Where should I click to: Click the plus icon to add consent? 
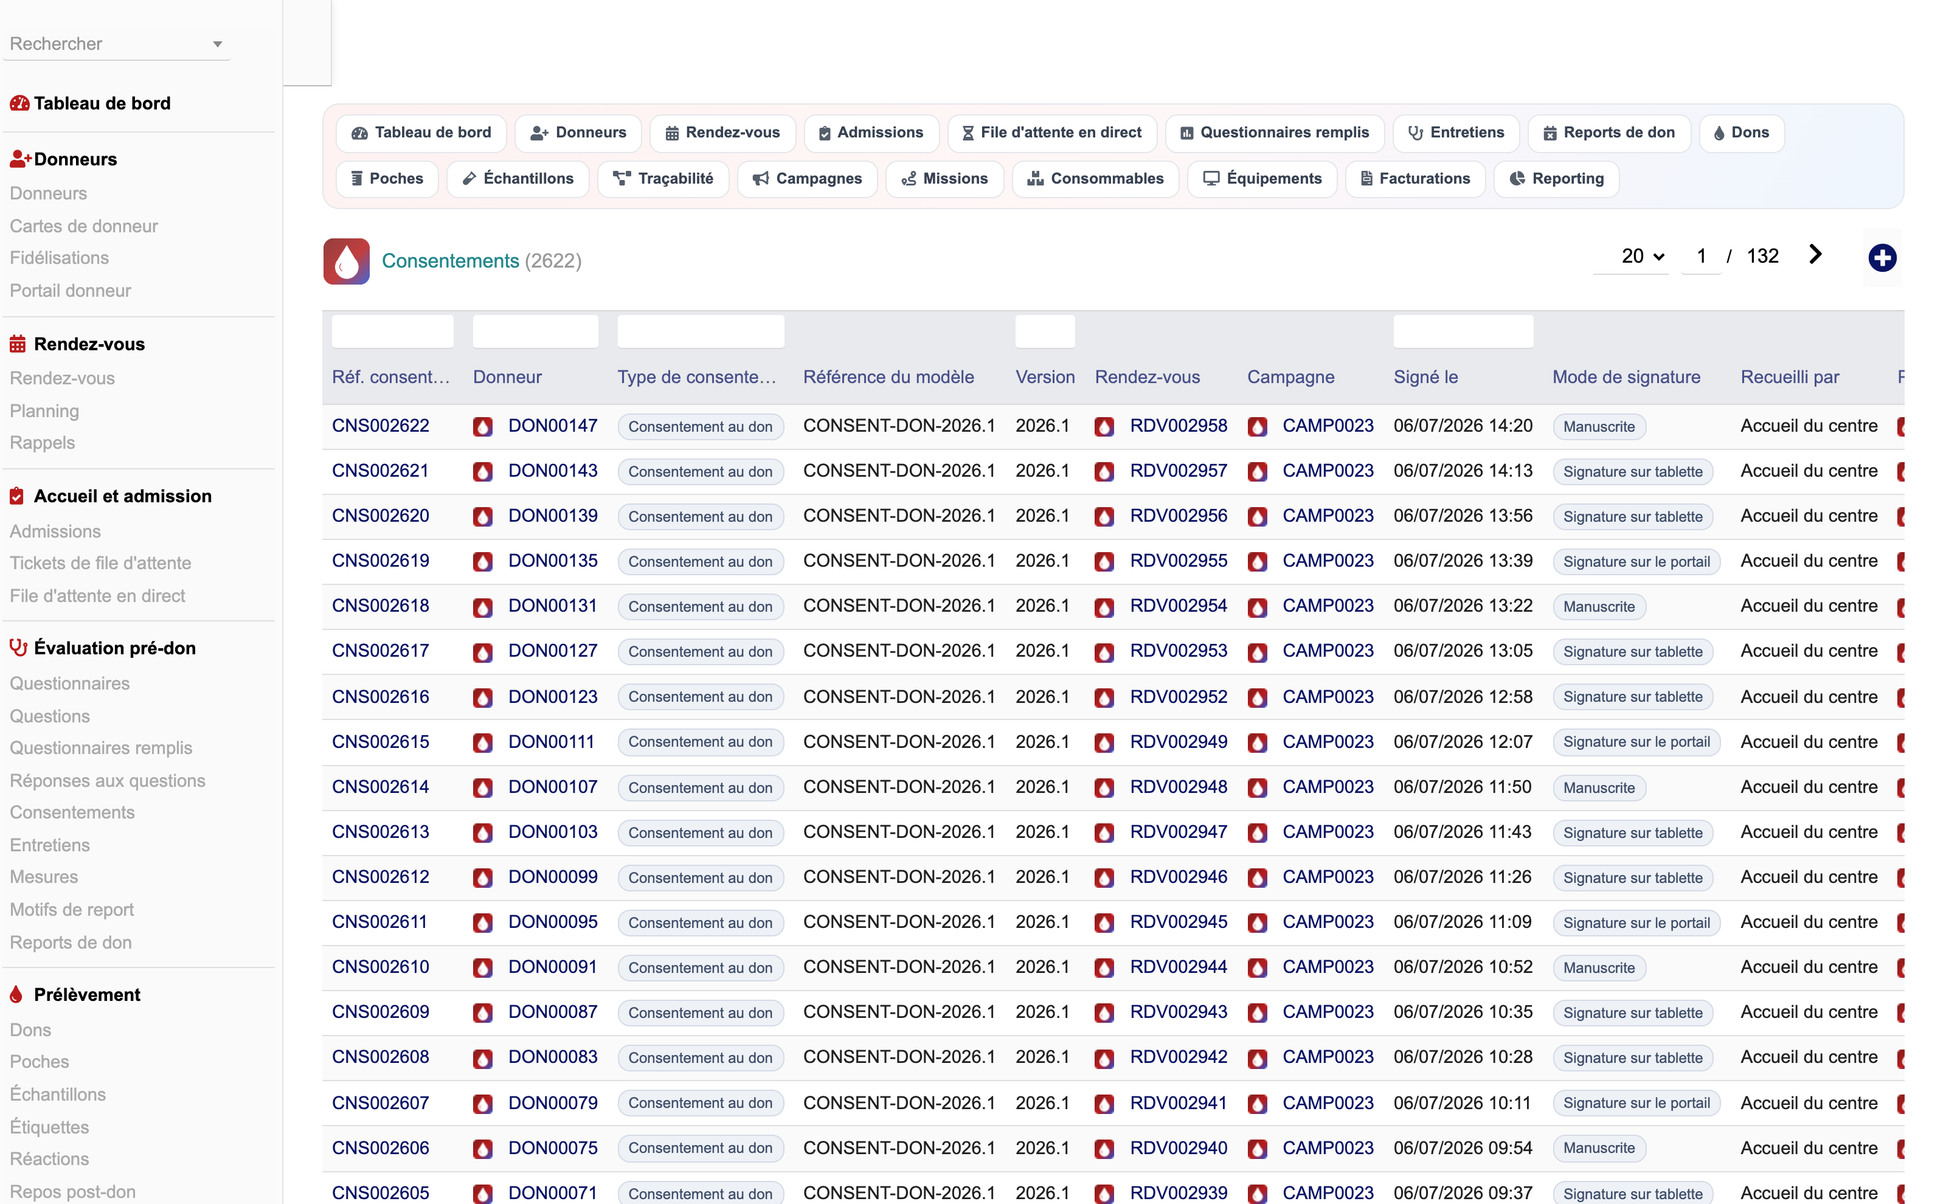1882,258
